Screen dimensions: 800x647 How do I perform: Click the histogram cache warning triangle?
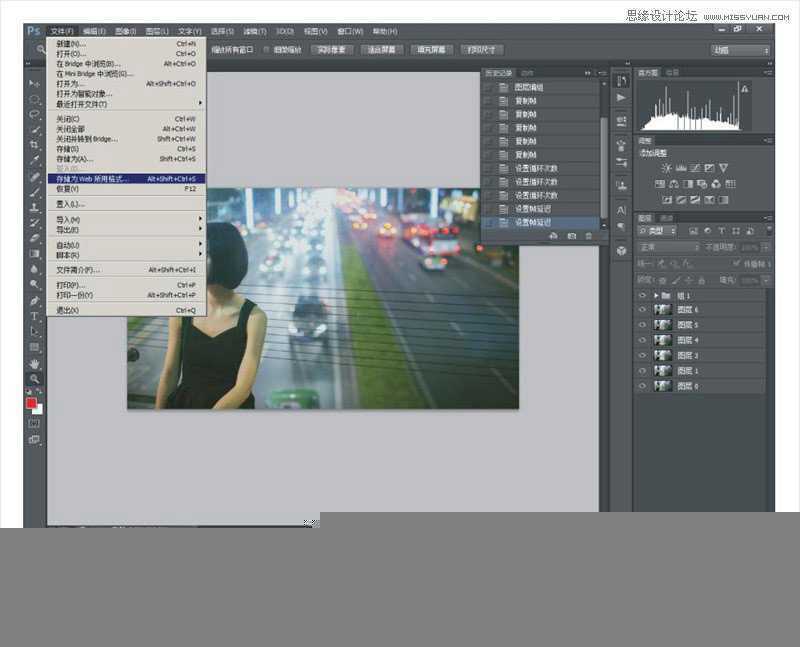click(744, 89)
